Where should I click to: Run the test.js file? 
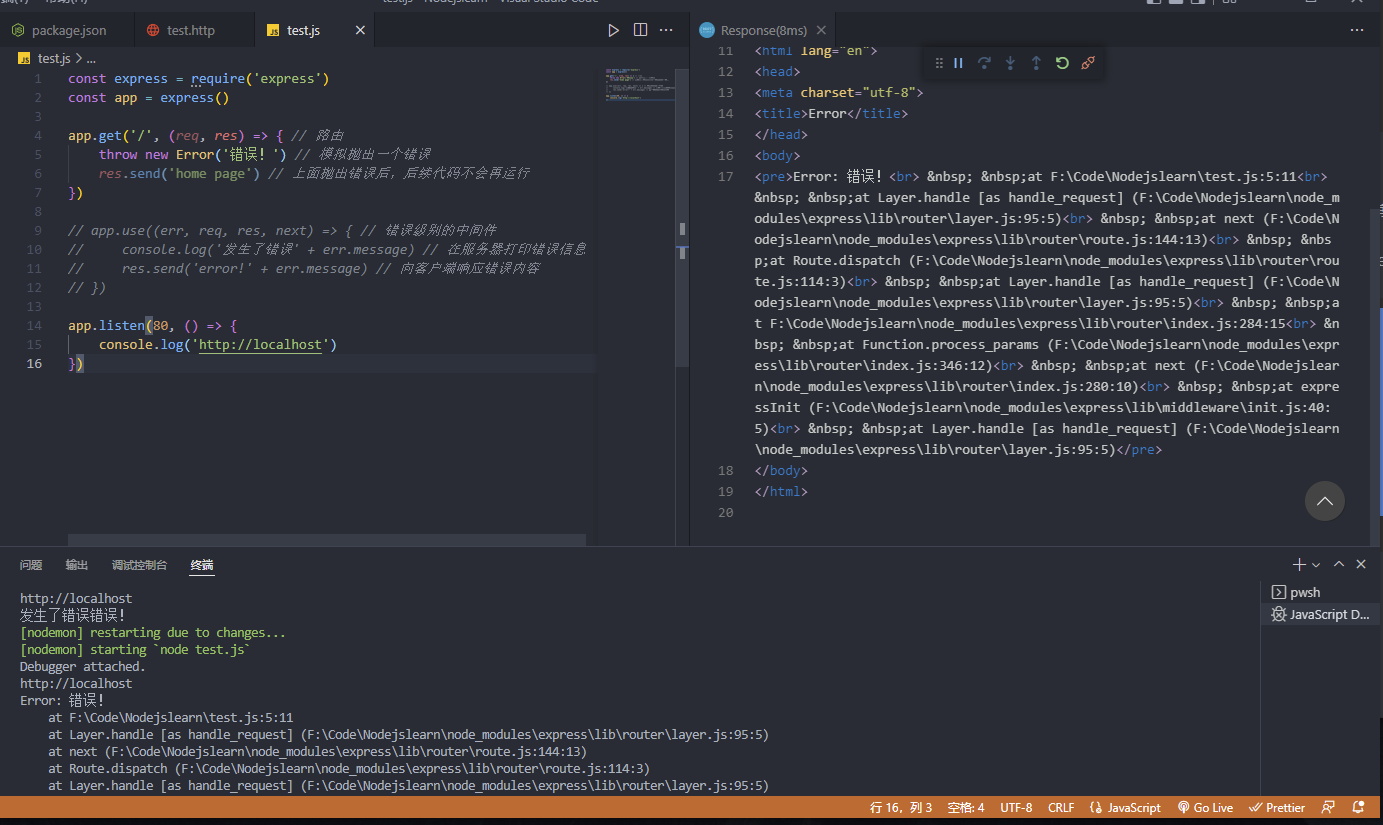click(614, 31)
